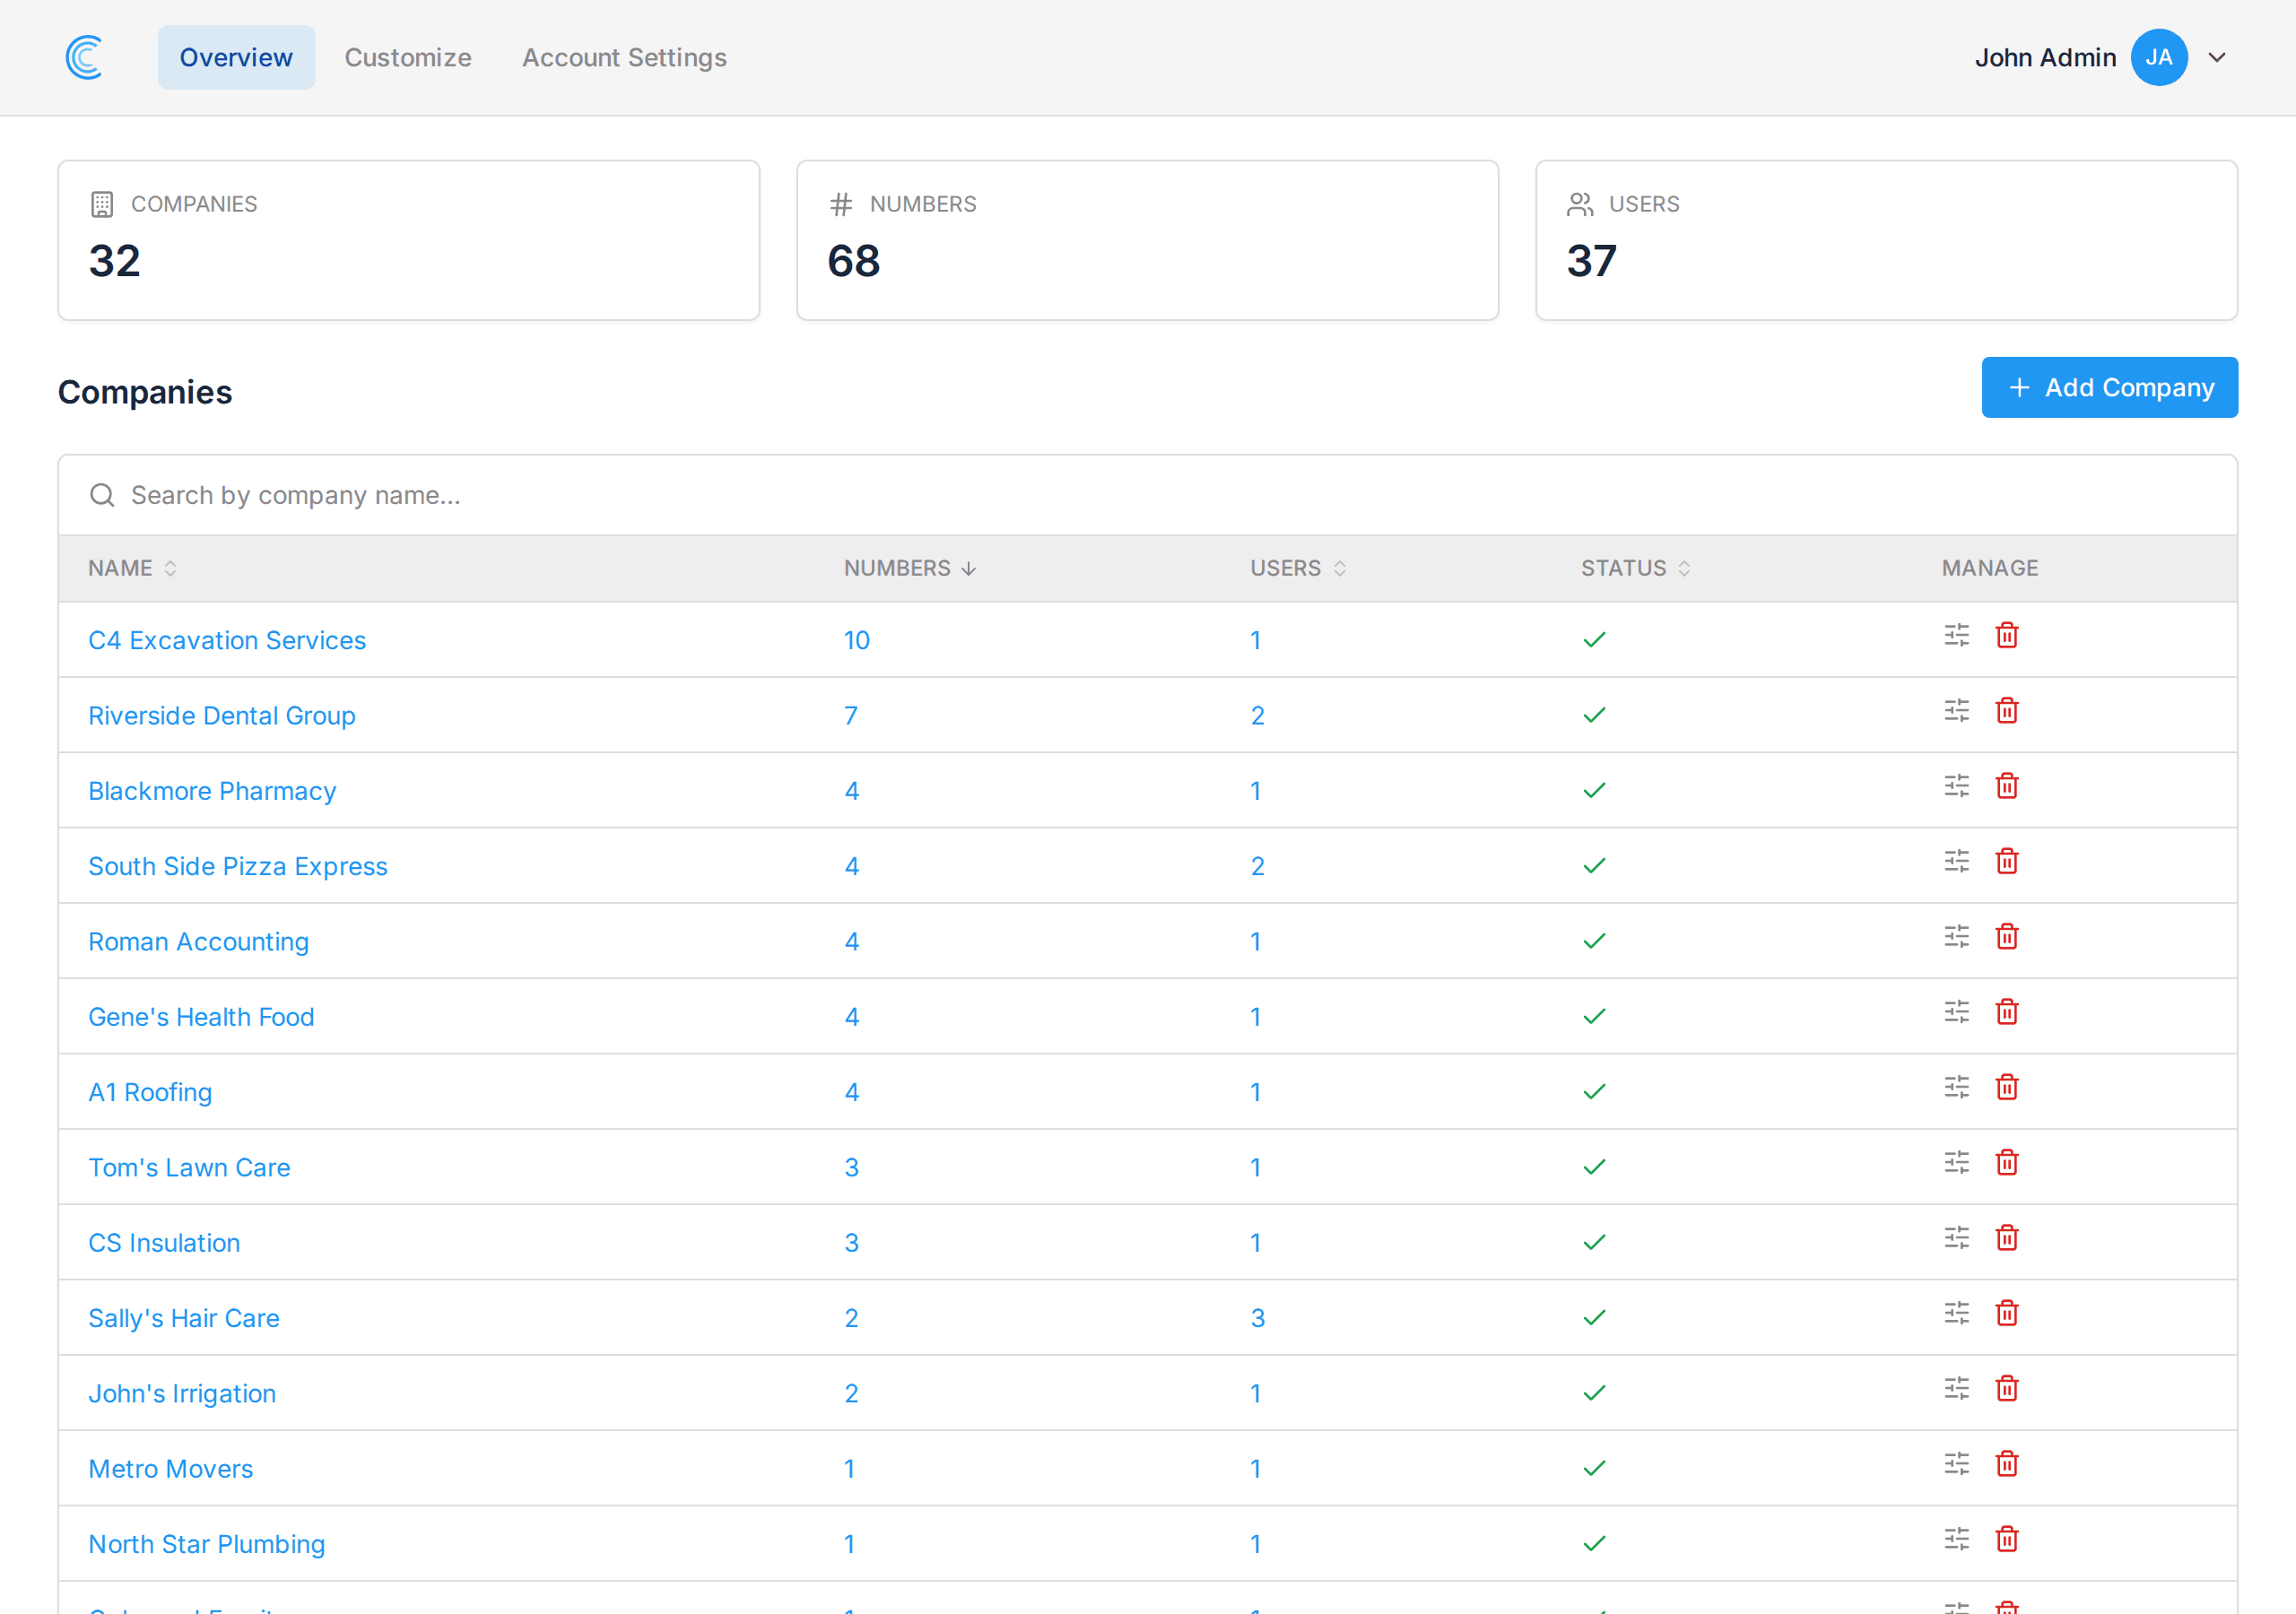Click numbers count 10 for C4 Excavation

coord(857,640)
